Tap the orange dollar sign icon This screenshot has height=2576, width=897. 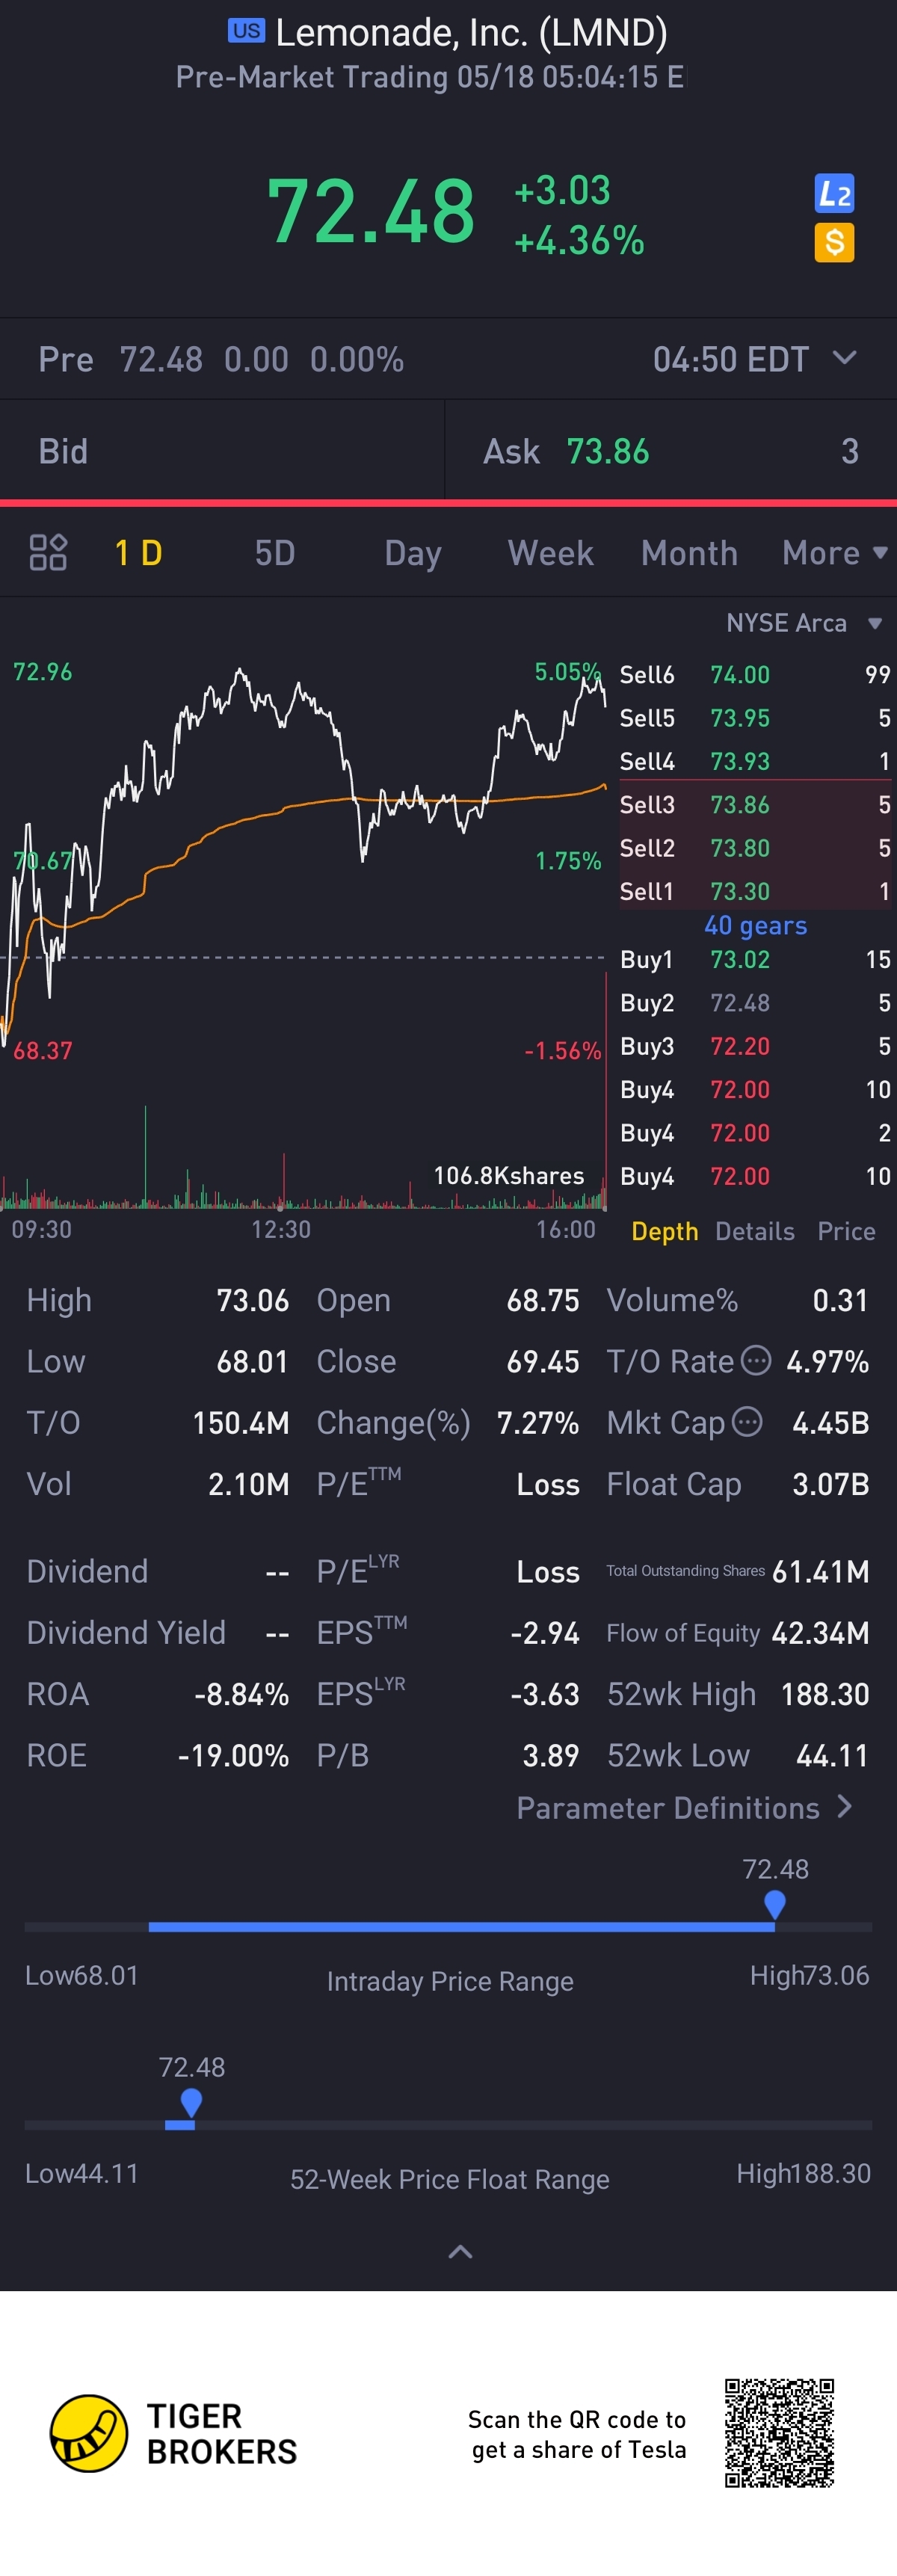(834, 242)
